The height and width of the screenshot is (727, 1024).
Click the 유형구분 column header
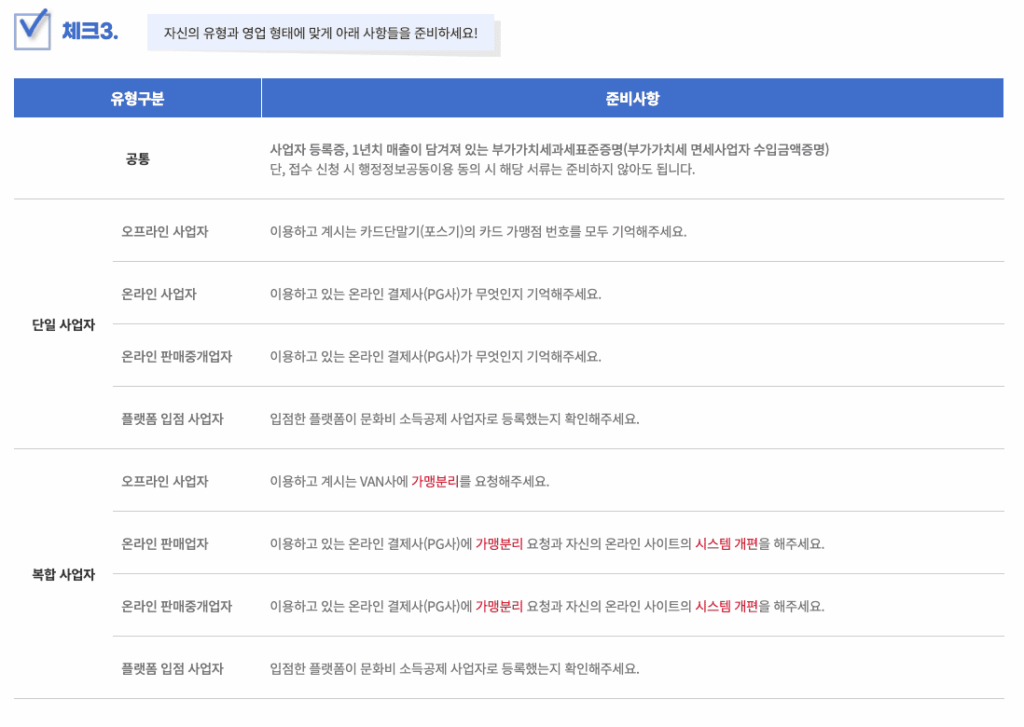(x=137, y=98)
